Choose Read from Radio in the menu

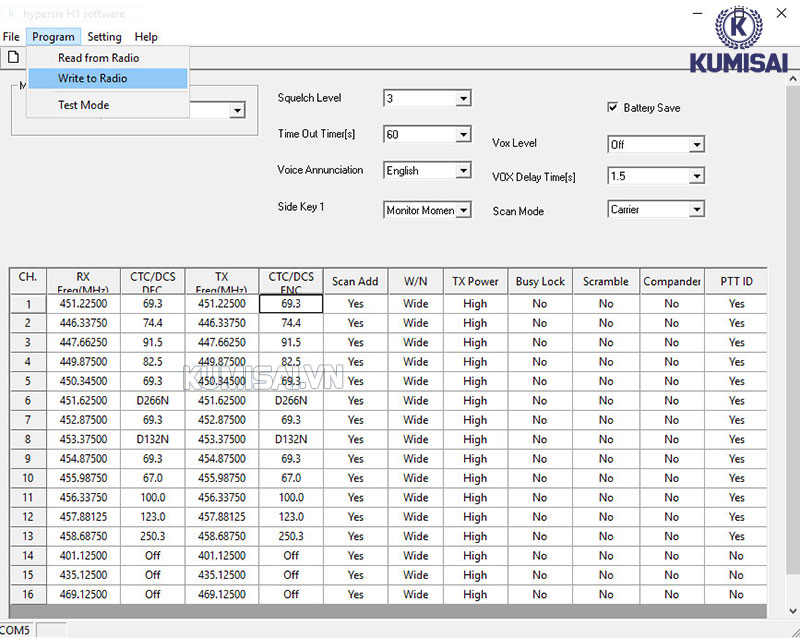click(x=98, y=58)
